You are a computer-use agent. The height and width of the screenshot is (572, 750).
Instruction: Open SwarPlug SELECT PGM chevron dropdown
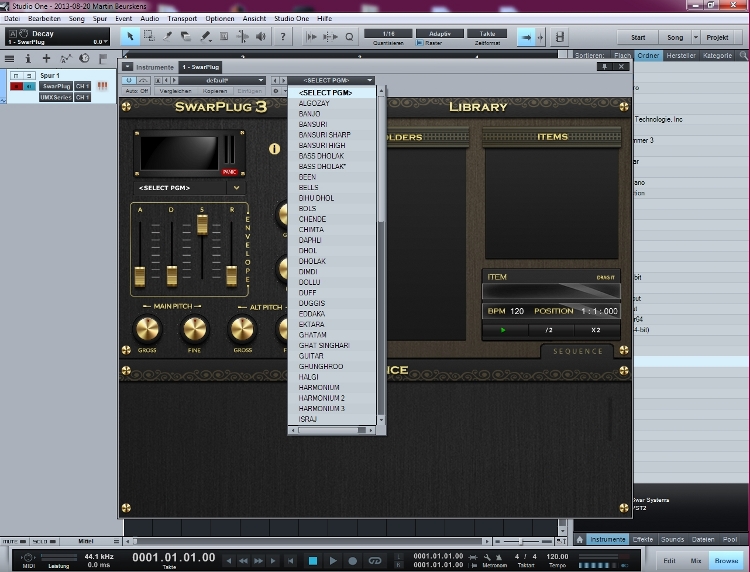click(x=236, y=188)
